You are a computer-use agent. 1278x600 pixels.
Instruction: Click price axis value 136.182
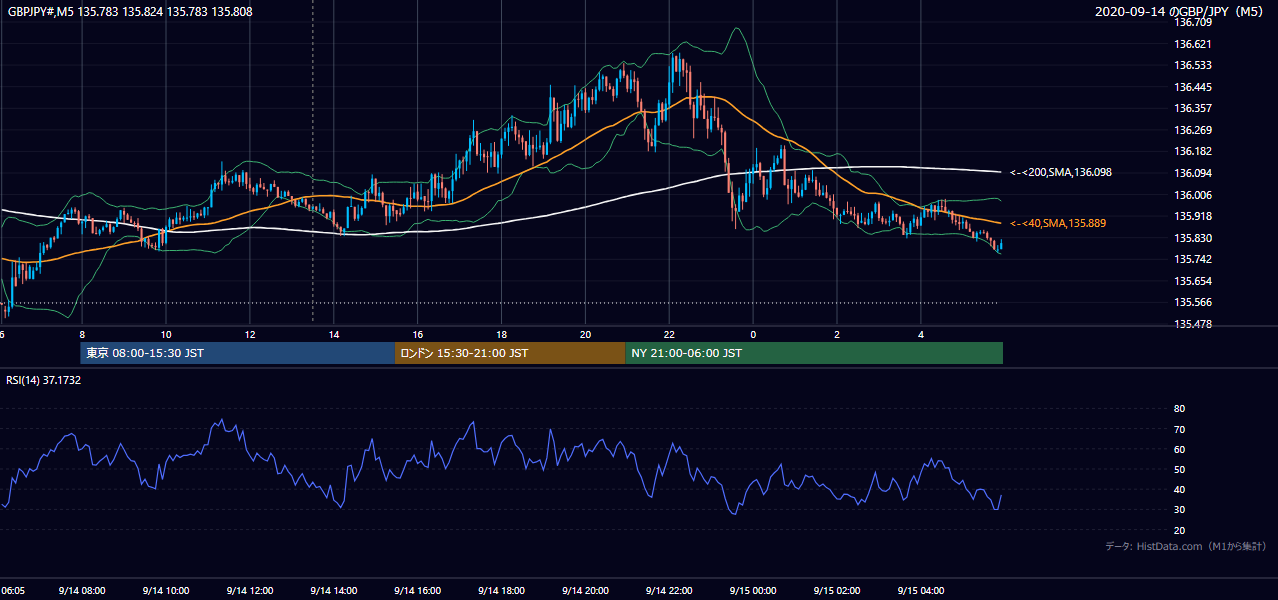tap(1193, 152)
